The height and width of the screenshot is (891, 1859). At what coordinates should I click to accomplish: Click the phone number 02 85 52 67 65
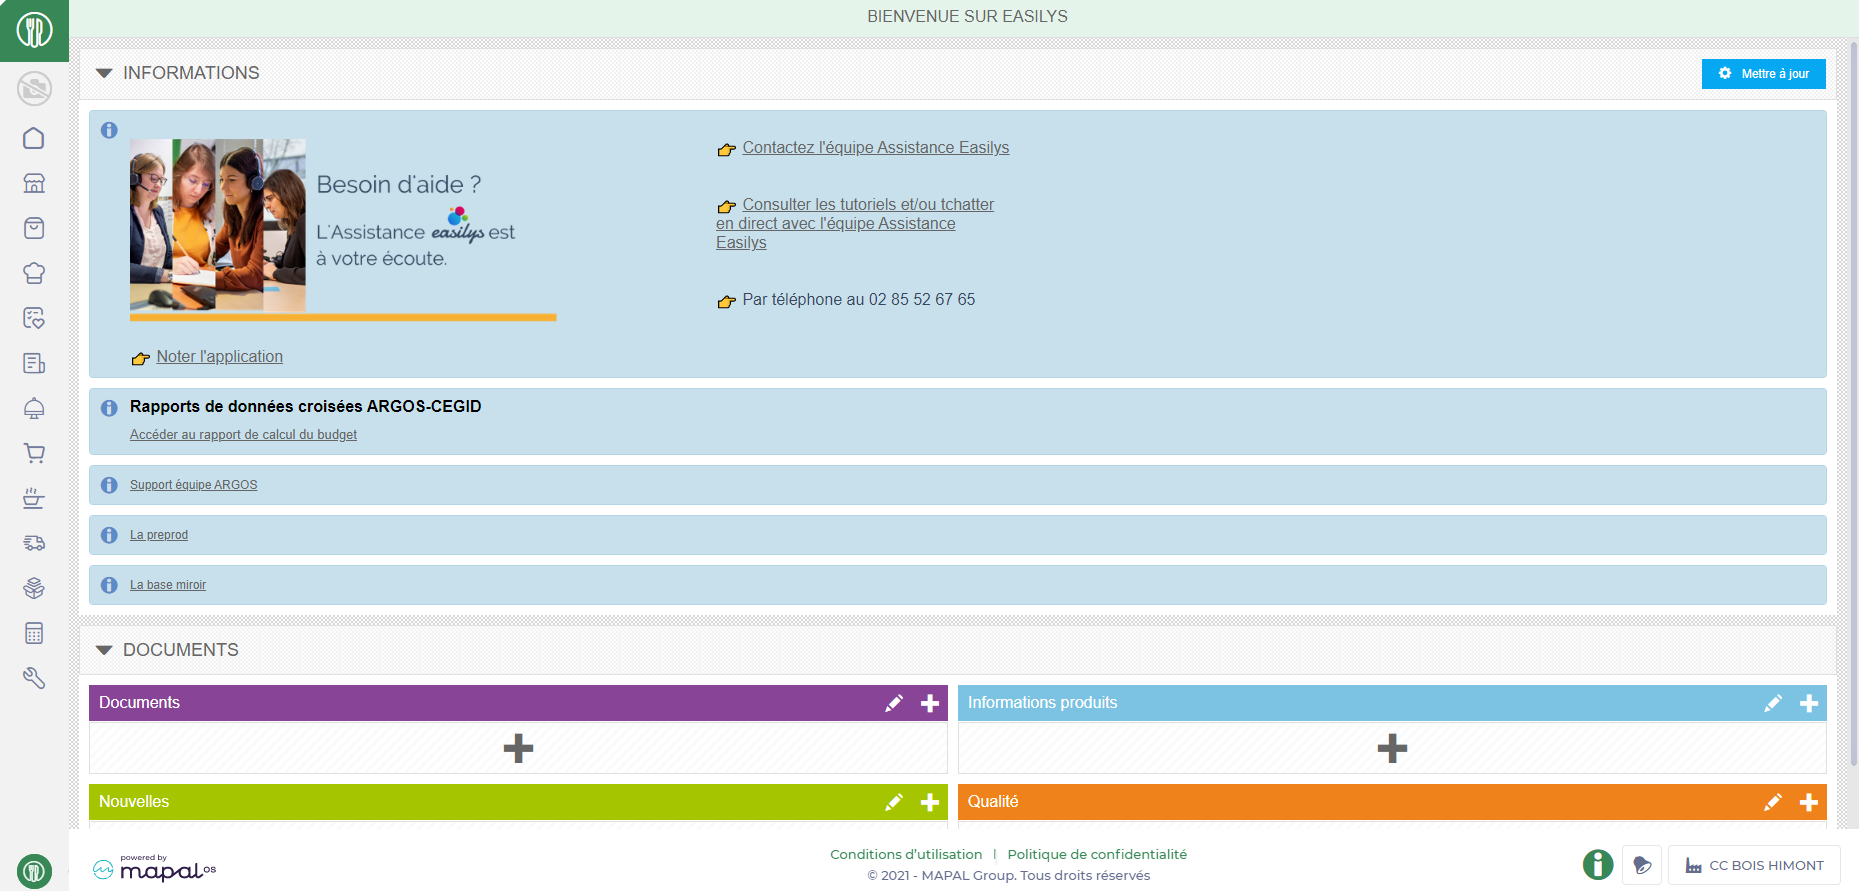[x=922, y=300]
